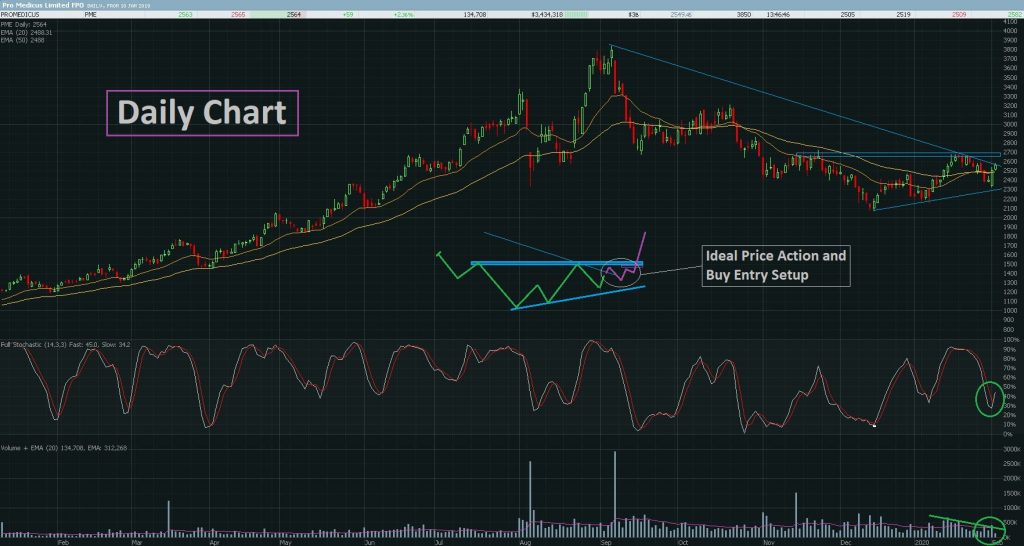1024x546 pixels.
Task: Click the 2505 value in quote row
Action: pyautogui.click(x=848, y=14)
